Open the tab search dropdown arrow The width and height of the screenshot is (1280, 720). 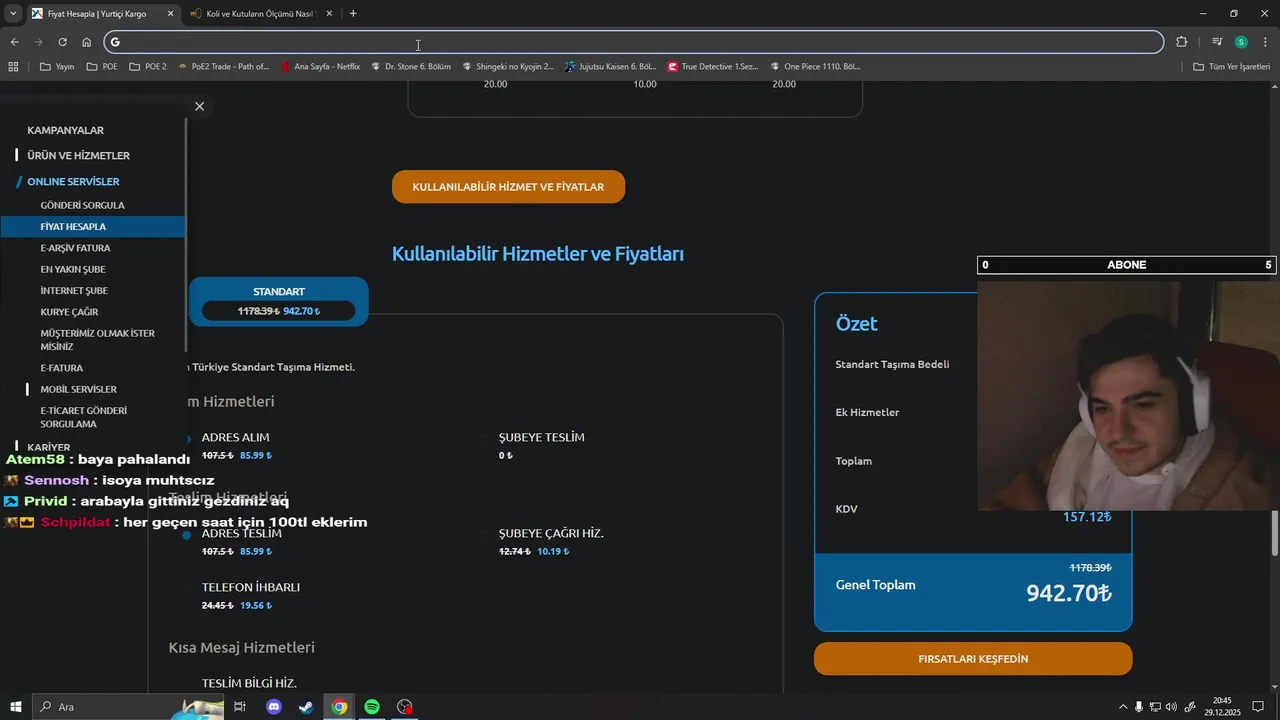pos(13,14)
